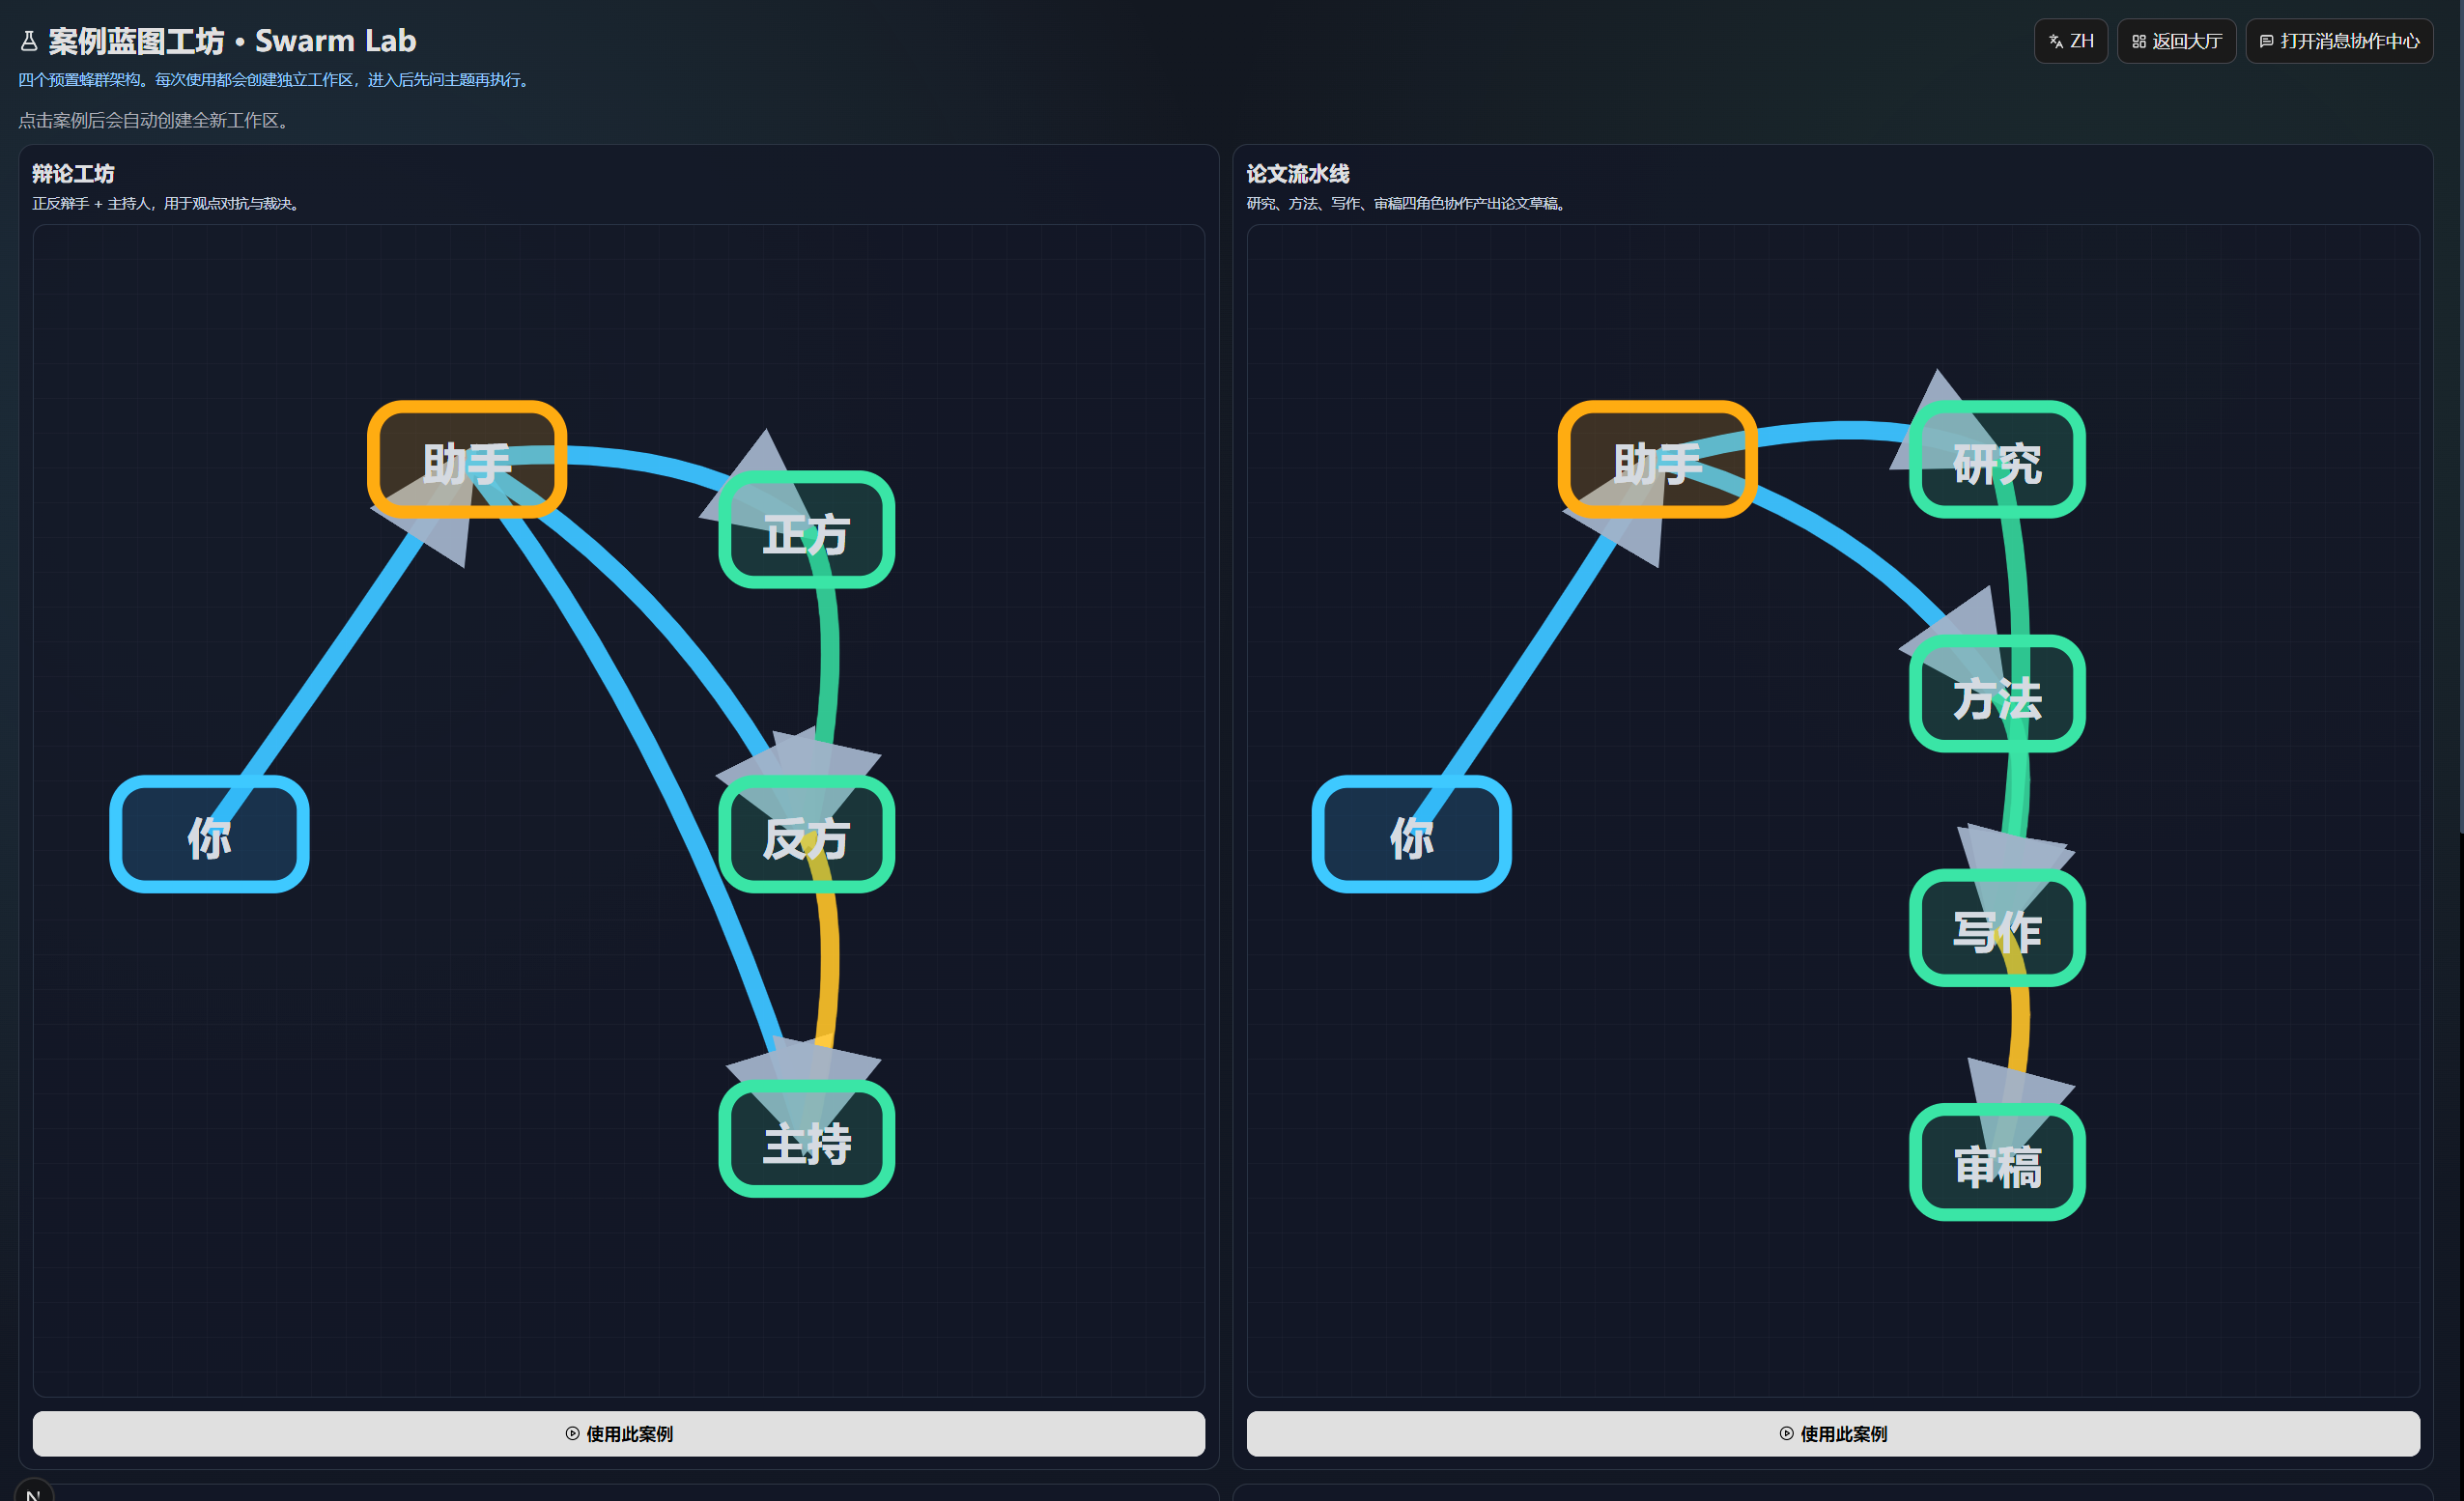Click the 返回大厅 button
The width and height of the screenshot is (2464, 1501).
pos(2176,41)
